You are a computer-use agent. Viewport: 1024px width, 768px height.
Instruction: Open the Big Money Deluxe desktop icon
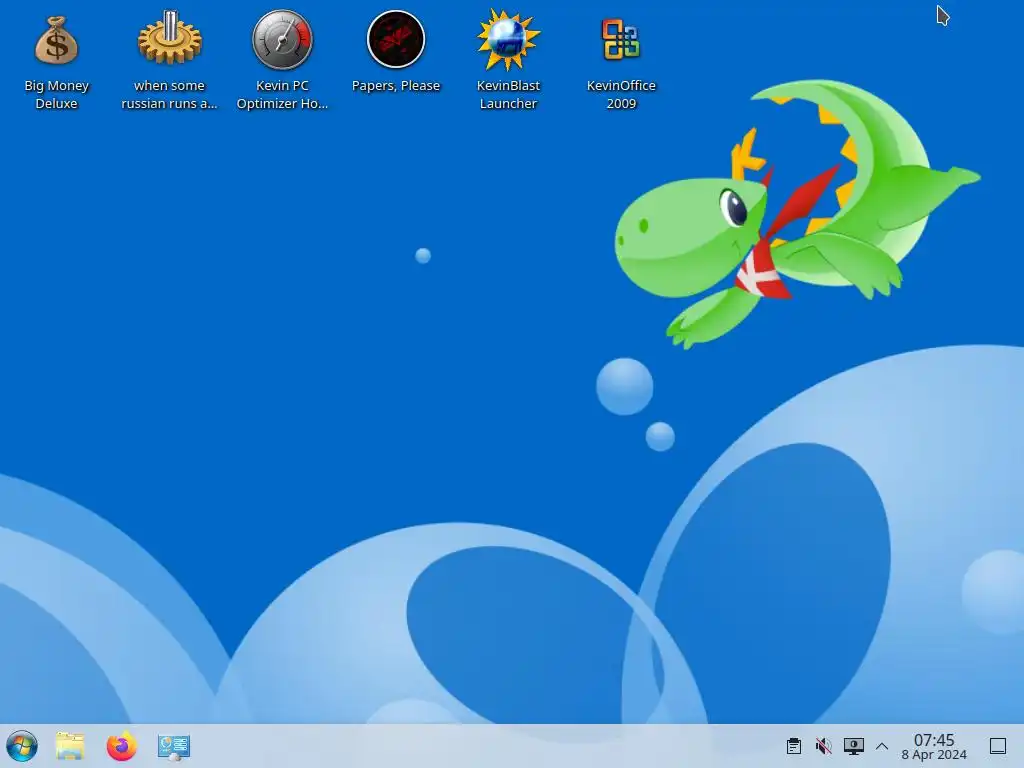point(56,40)
